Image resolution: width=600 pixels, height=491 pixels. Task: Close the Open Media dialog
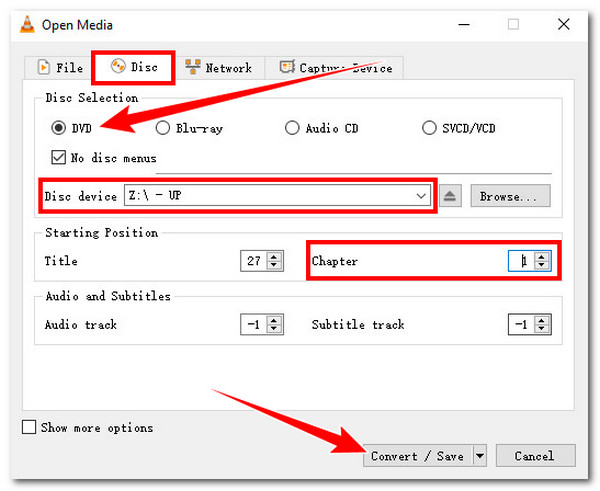pyautogui.click(x=564, y=24)
